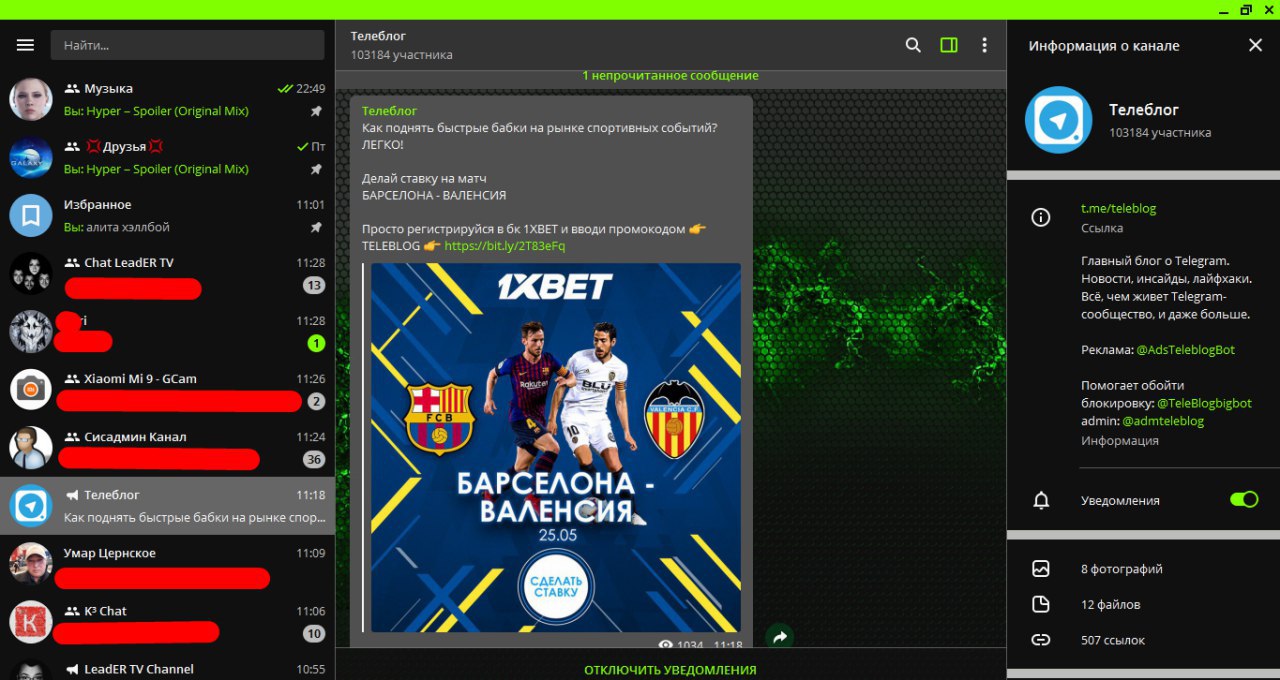
Task: Click the bell icon next to Уведомления
Action: point(1041,500)
